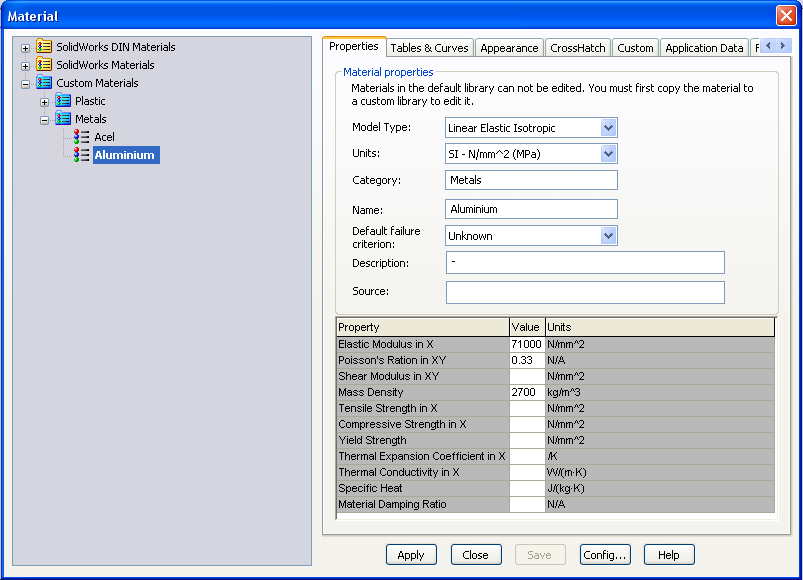This screenshot has width=803, height=580.
Task: Click the Custom Materials library icon
Action: [x=44, y=82]
